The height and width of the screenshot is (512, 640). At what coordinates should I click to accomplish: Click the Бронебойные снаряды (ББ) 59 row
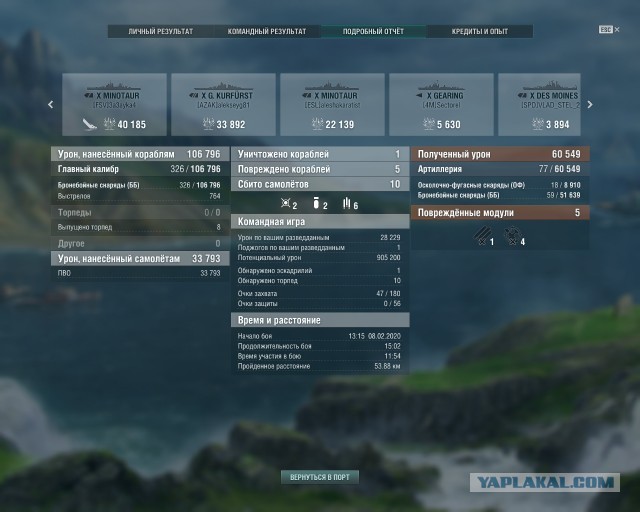500,195
